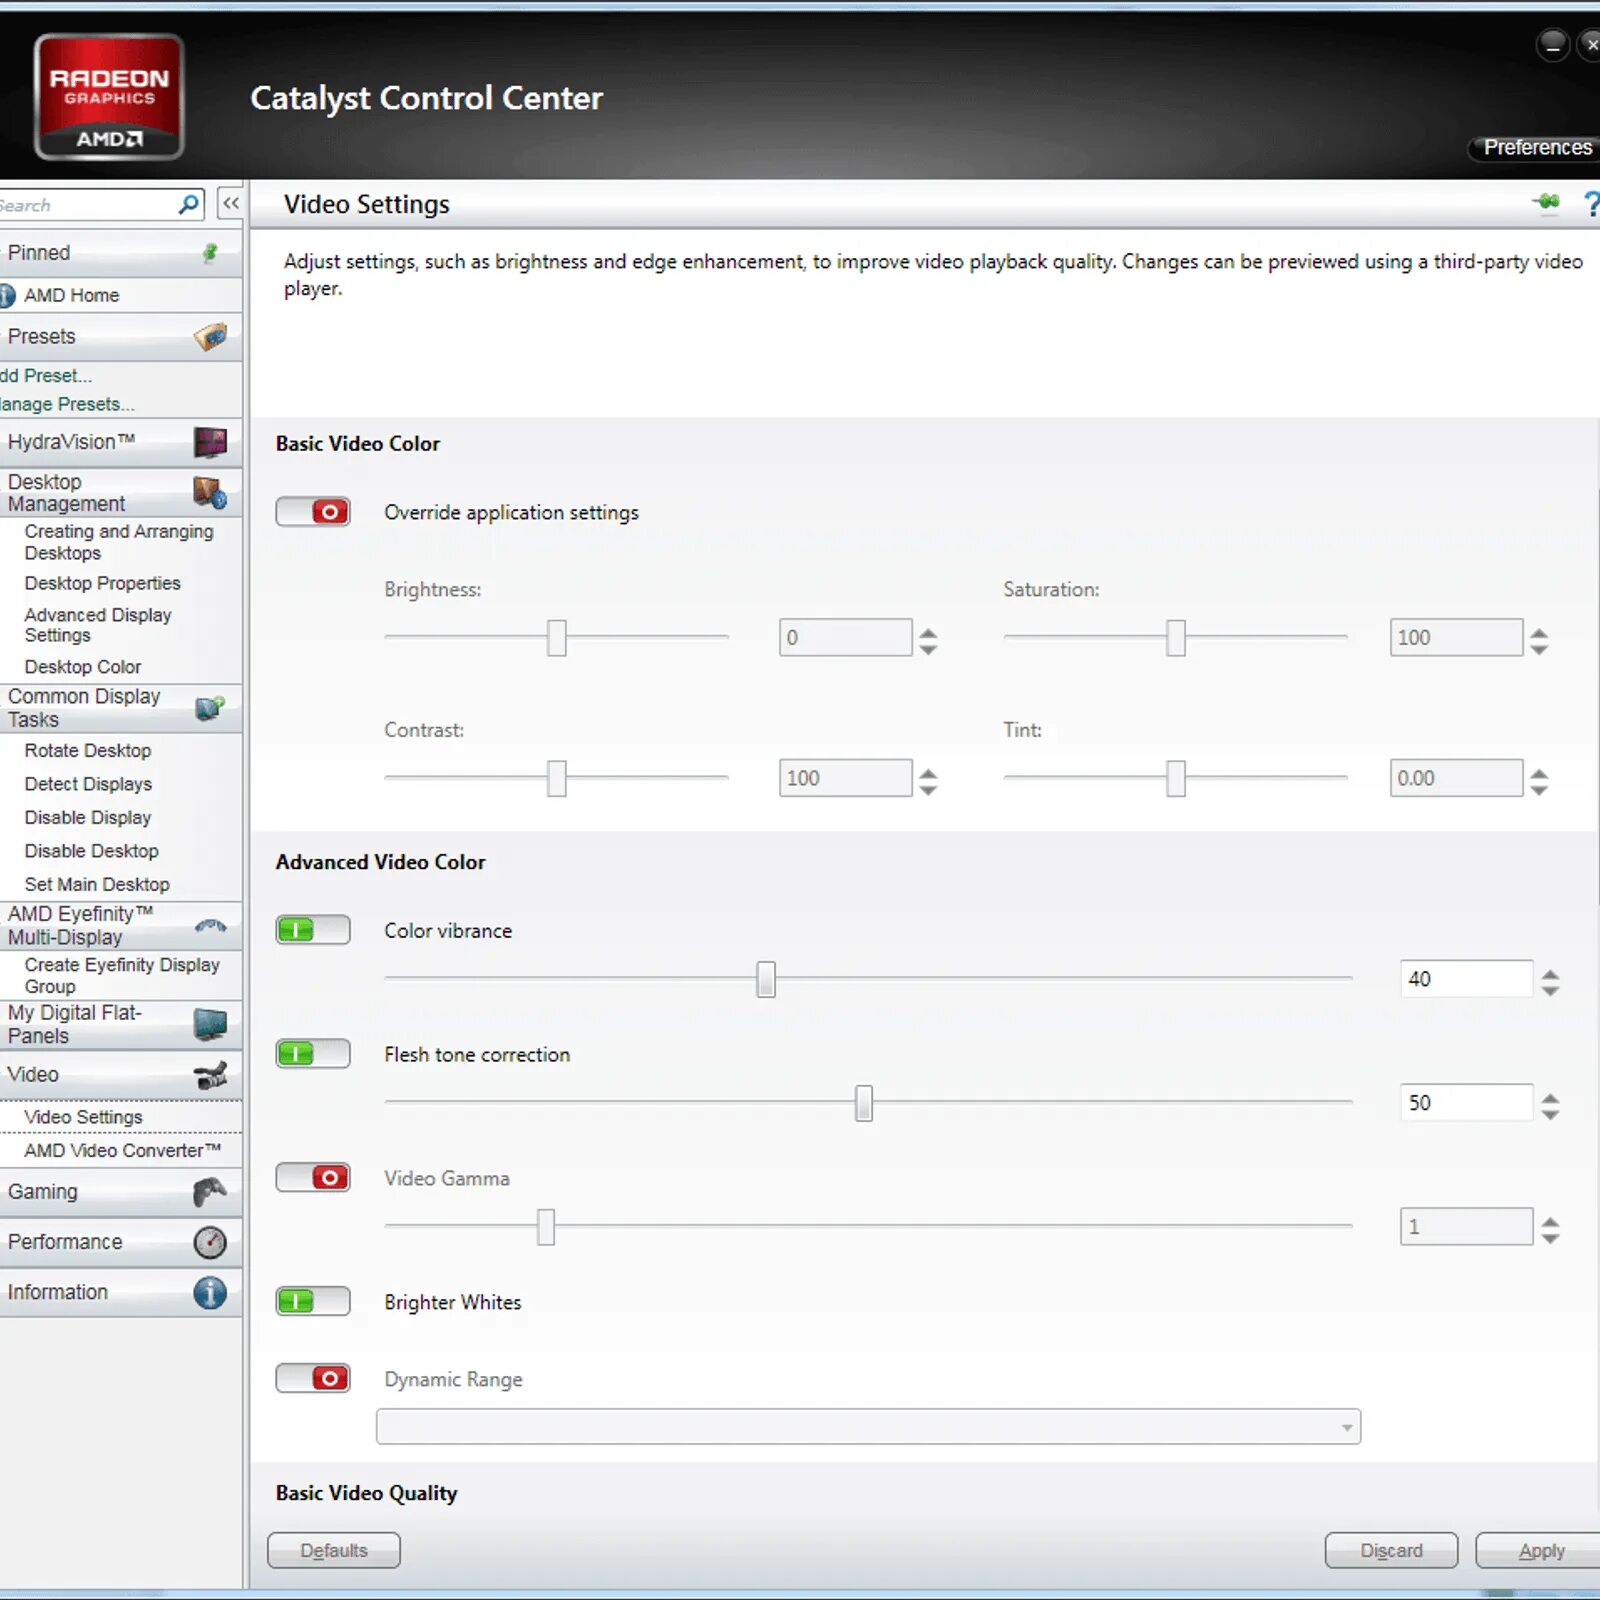Click the Color vibrance slider handle
1600x1600 pixels.
point(766,979)
